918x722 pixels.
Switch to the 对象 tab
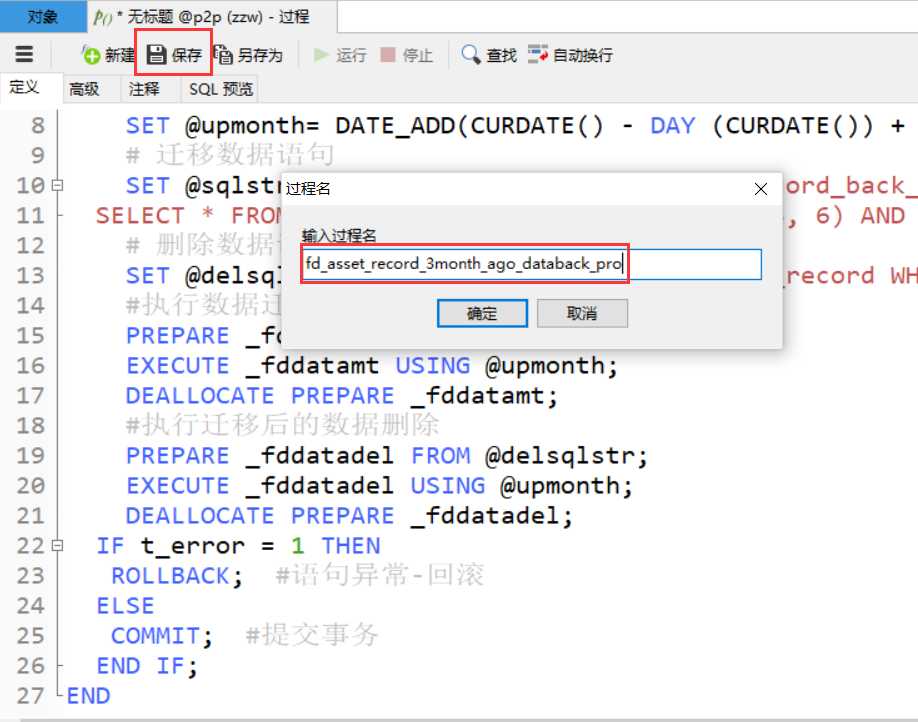coord(43,16)
